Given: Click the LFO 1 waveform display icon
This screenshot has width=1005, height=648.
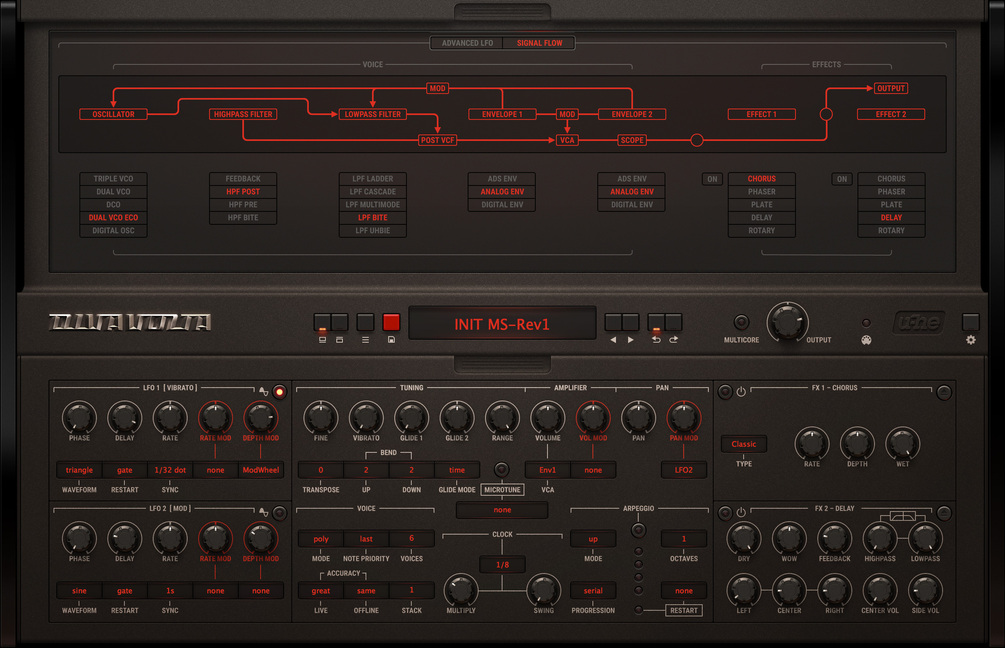Looking at the screenshot, I should tap(263, 390).
